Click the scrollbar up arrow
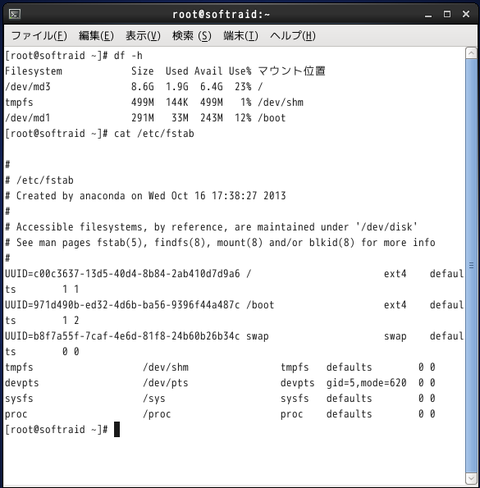The width and height of the screenshot is (480, 488). click(x=471, y=53)
